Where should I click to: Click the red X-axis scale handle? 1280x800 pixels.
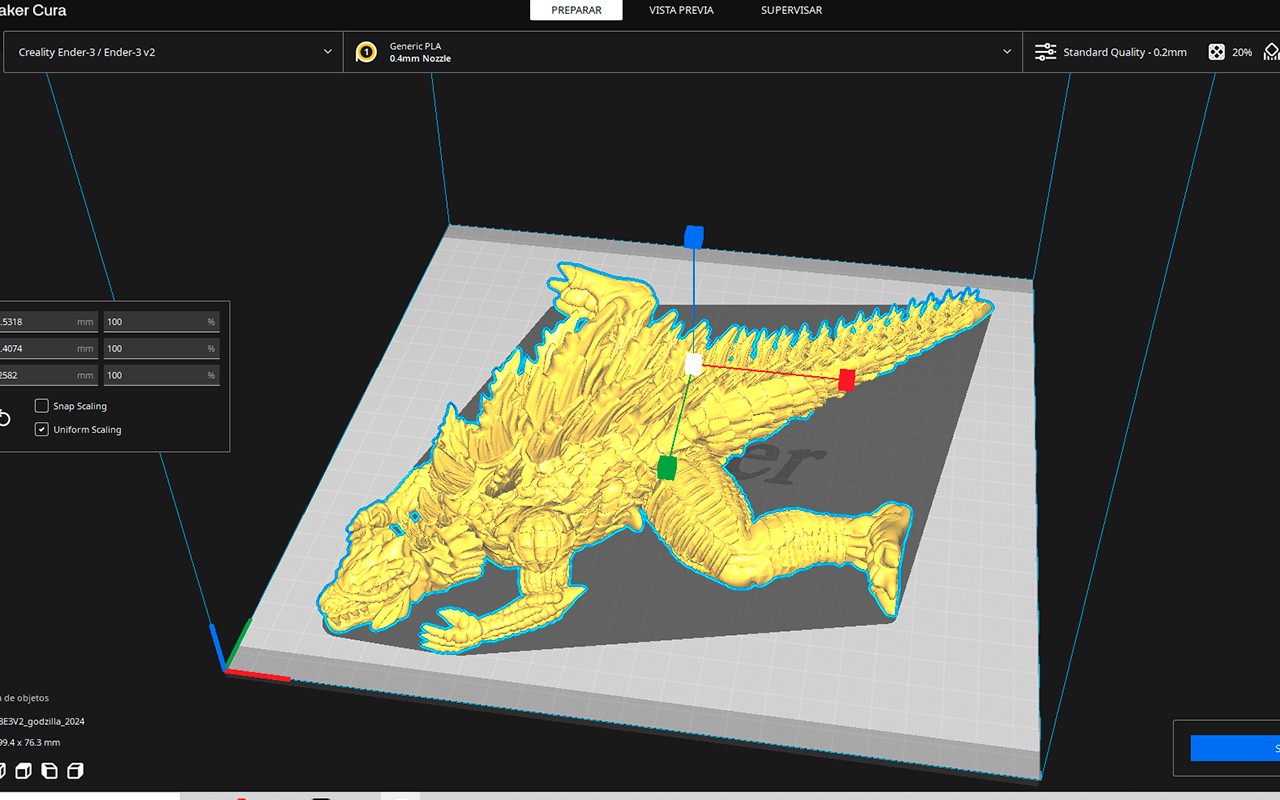tap(847, 379)
